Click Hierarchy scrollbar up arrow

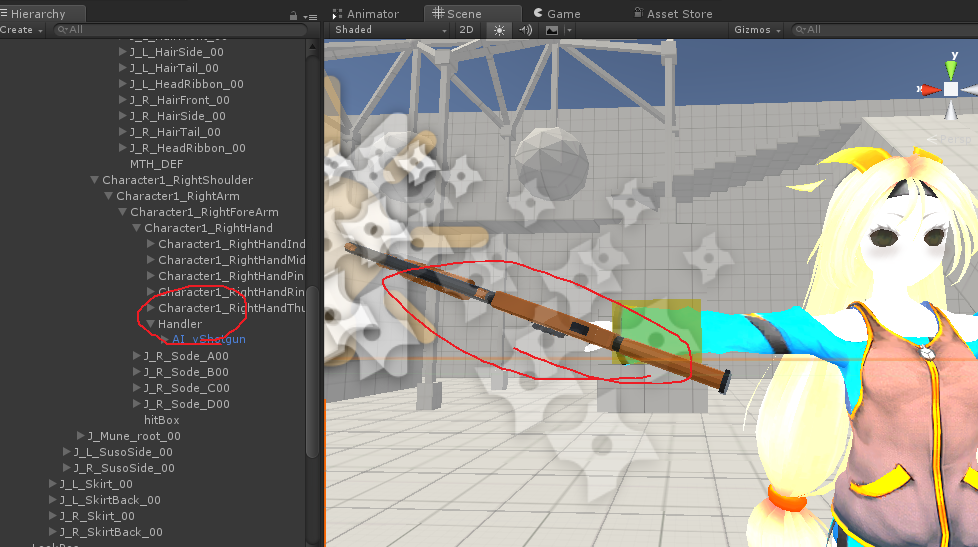pos(312,46)
